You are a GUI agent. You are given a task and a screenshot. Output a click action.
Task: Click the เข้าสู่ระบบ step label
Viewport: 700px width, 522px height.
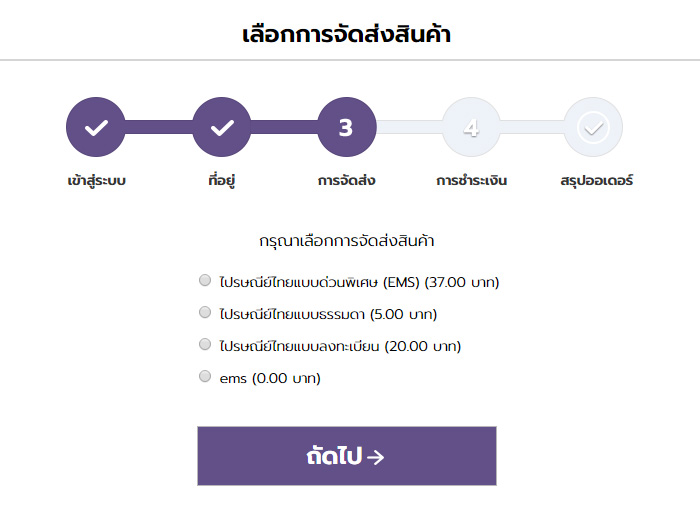point(96,181)
